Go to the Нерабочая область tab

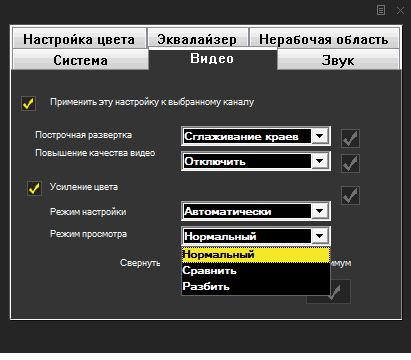[324, 39]
